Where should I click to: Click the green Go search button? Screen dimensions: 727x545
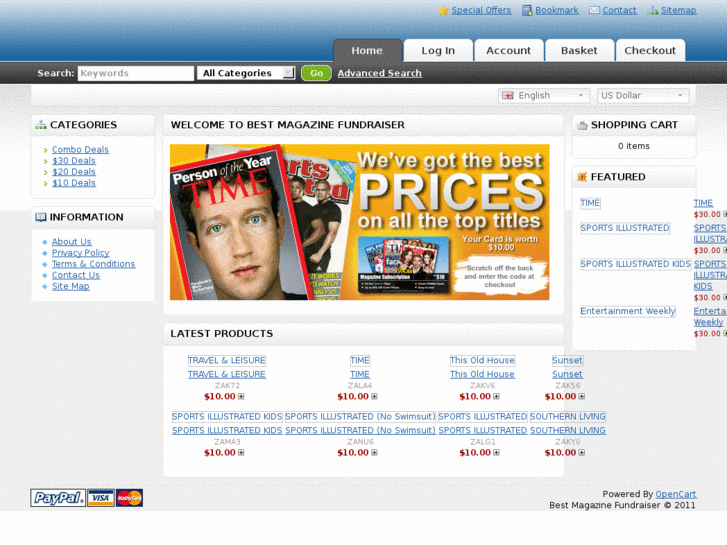(316, 73)
